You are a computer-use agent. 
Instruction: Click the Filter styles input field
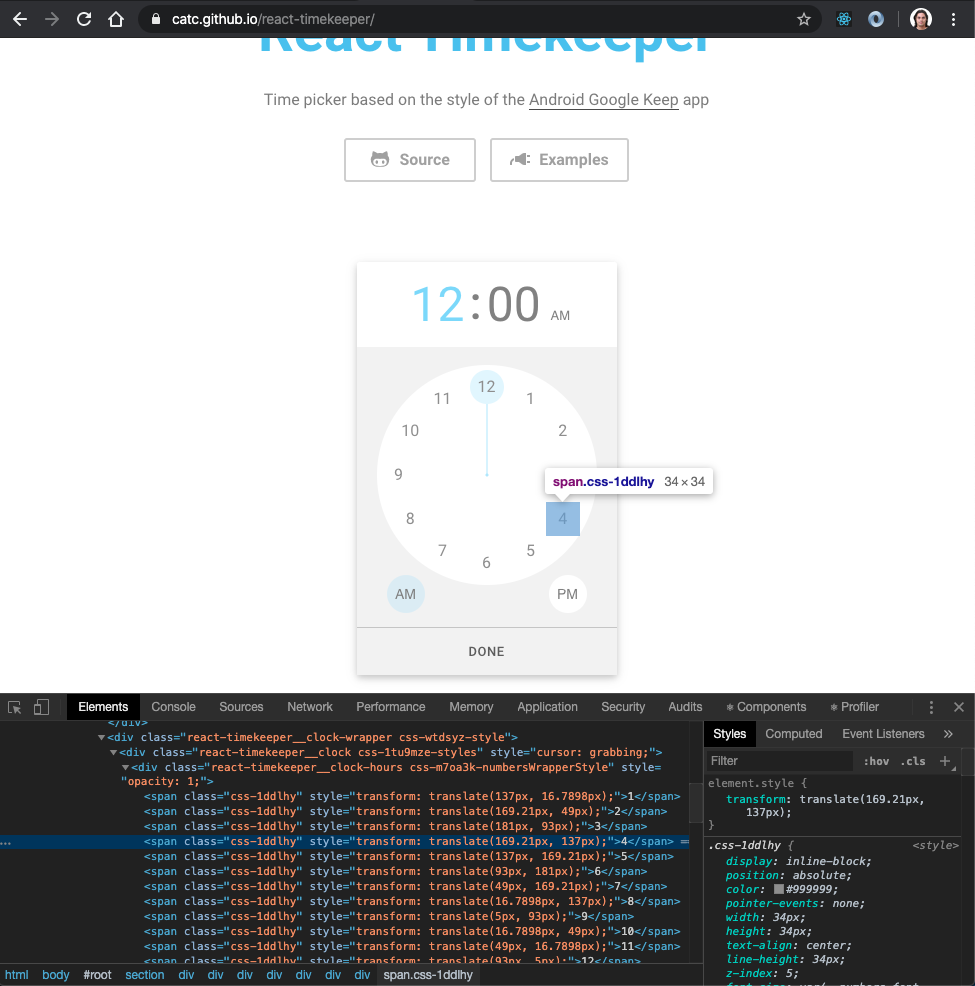780,761
